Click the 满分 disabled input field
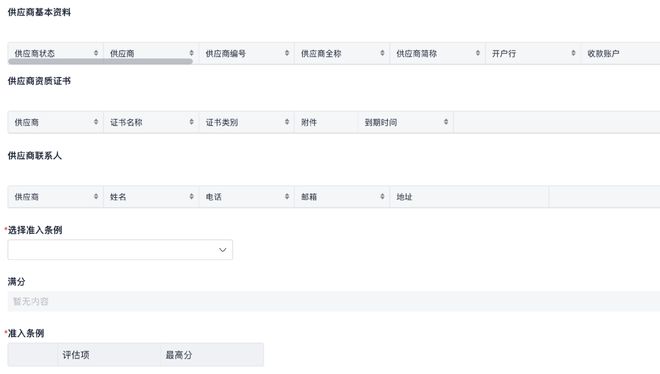This screenshot has height=374, width=660. pos(334,301)
